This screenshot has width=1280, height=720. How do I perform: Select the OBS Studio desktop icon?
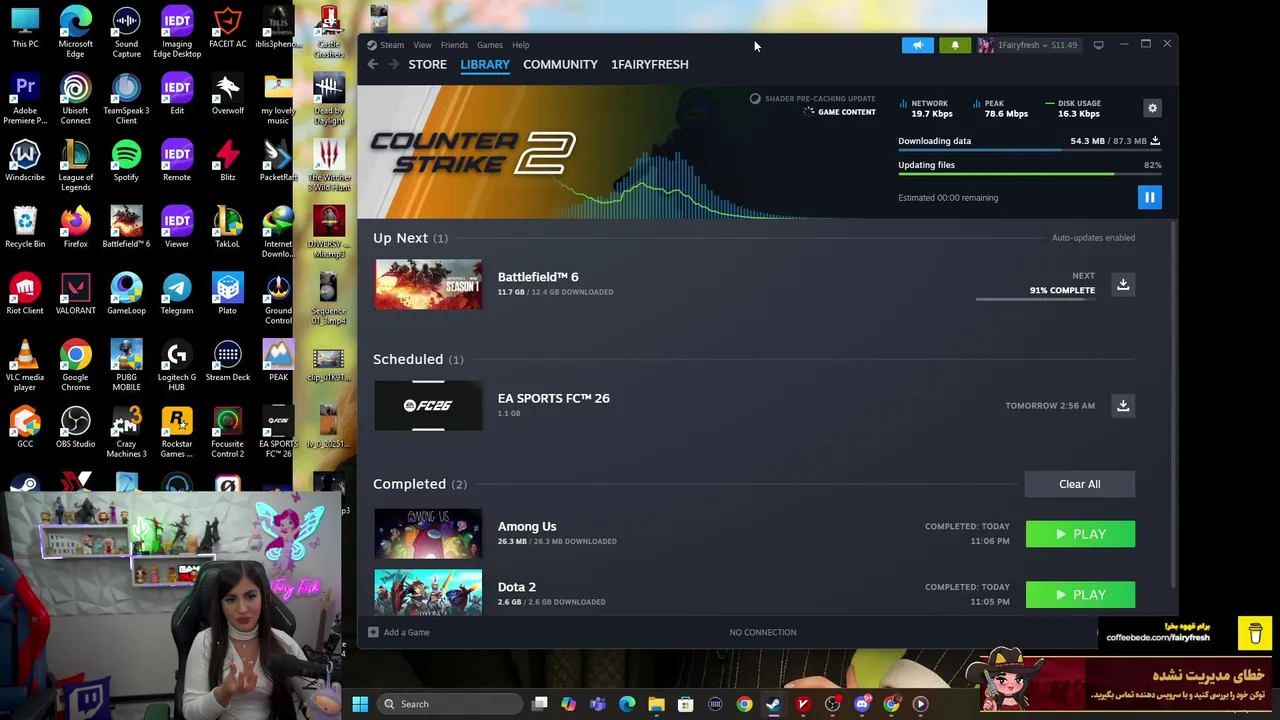[x=75, y=428]
